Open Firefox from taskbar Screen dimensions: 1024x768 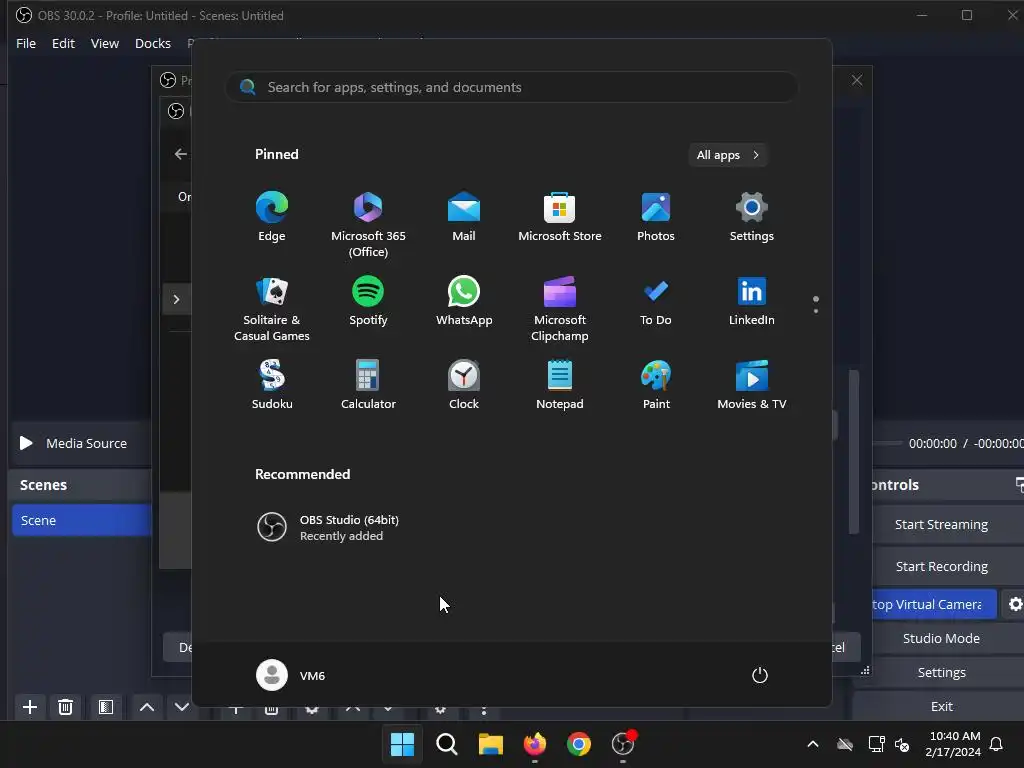click(535, 744)
